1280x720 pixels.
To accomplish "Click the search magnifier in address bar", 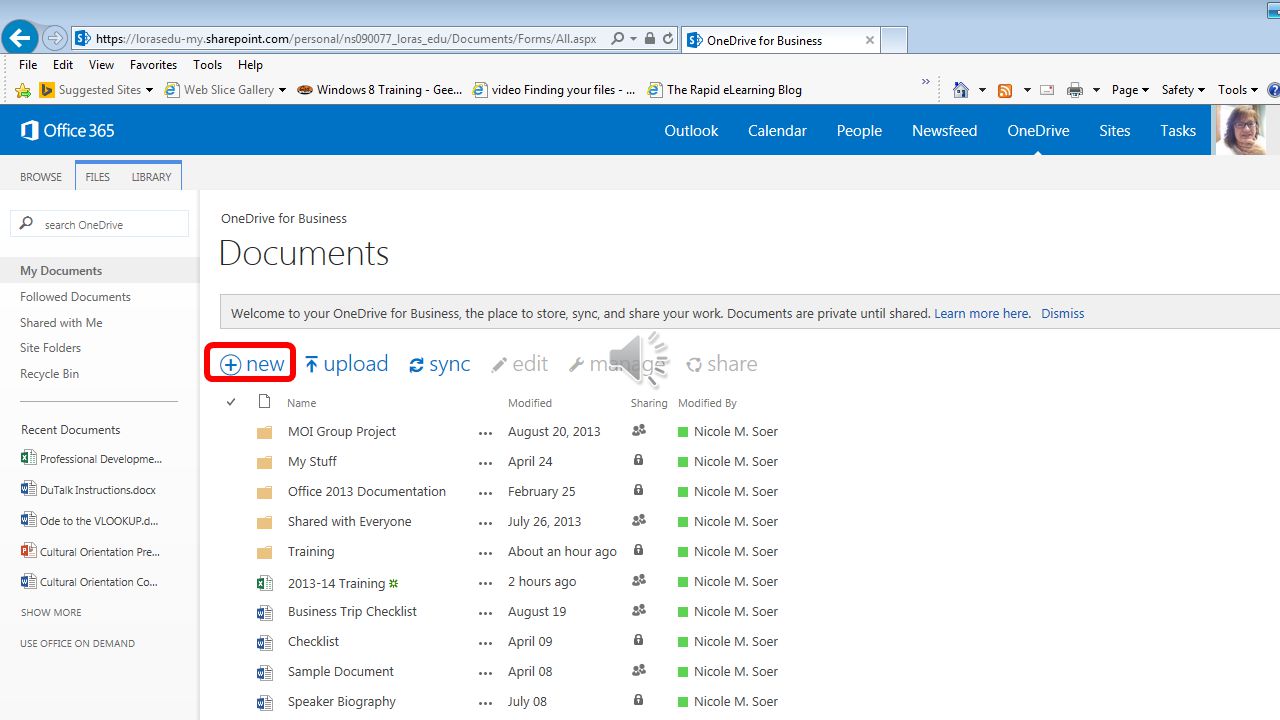I will pos(618,39).
